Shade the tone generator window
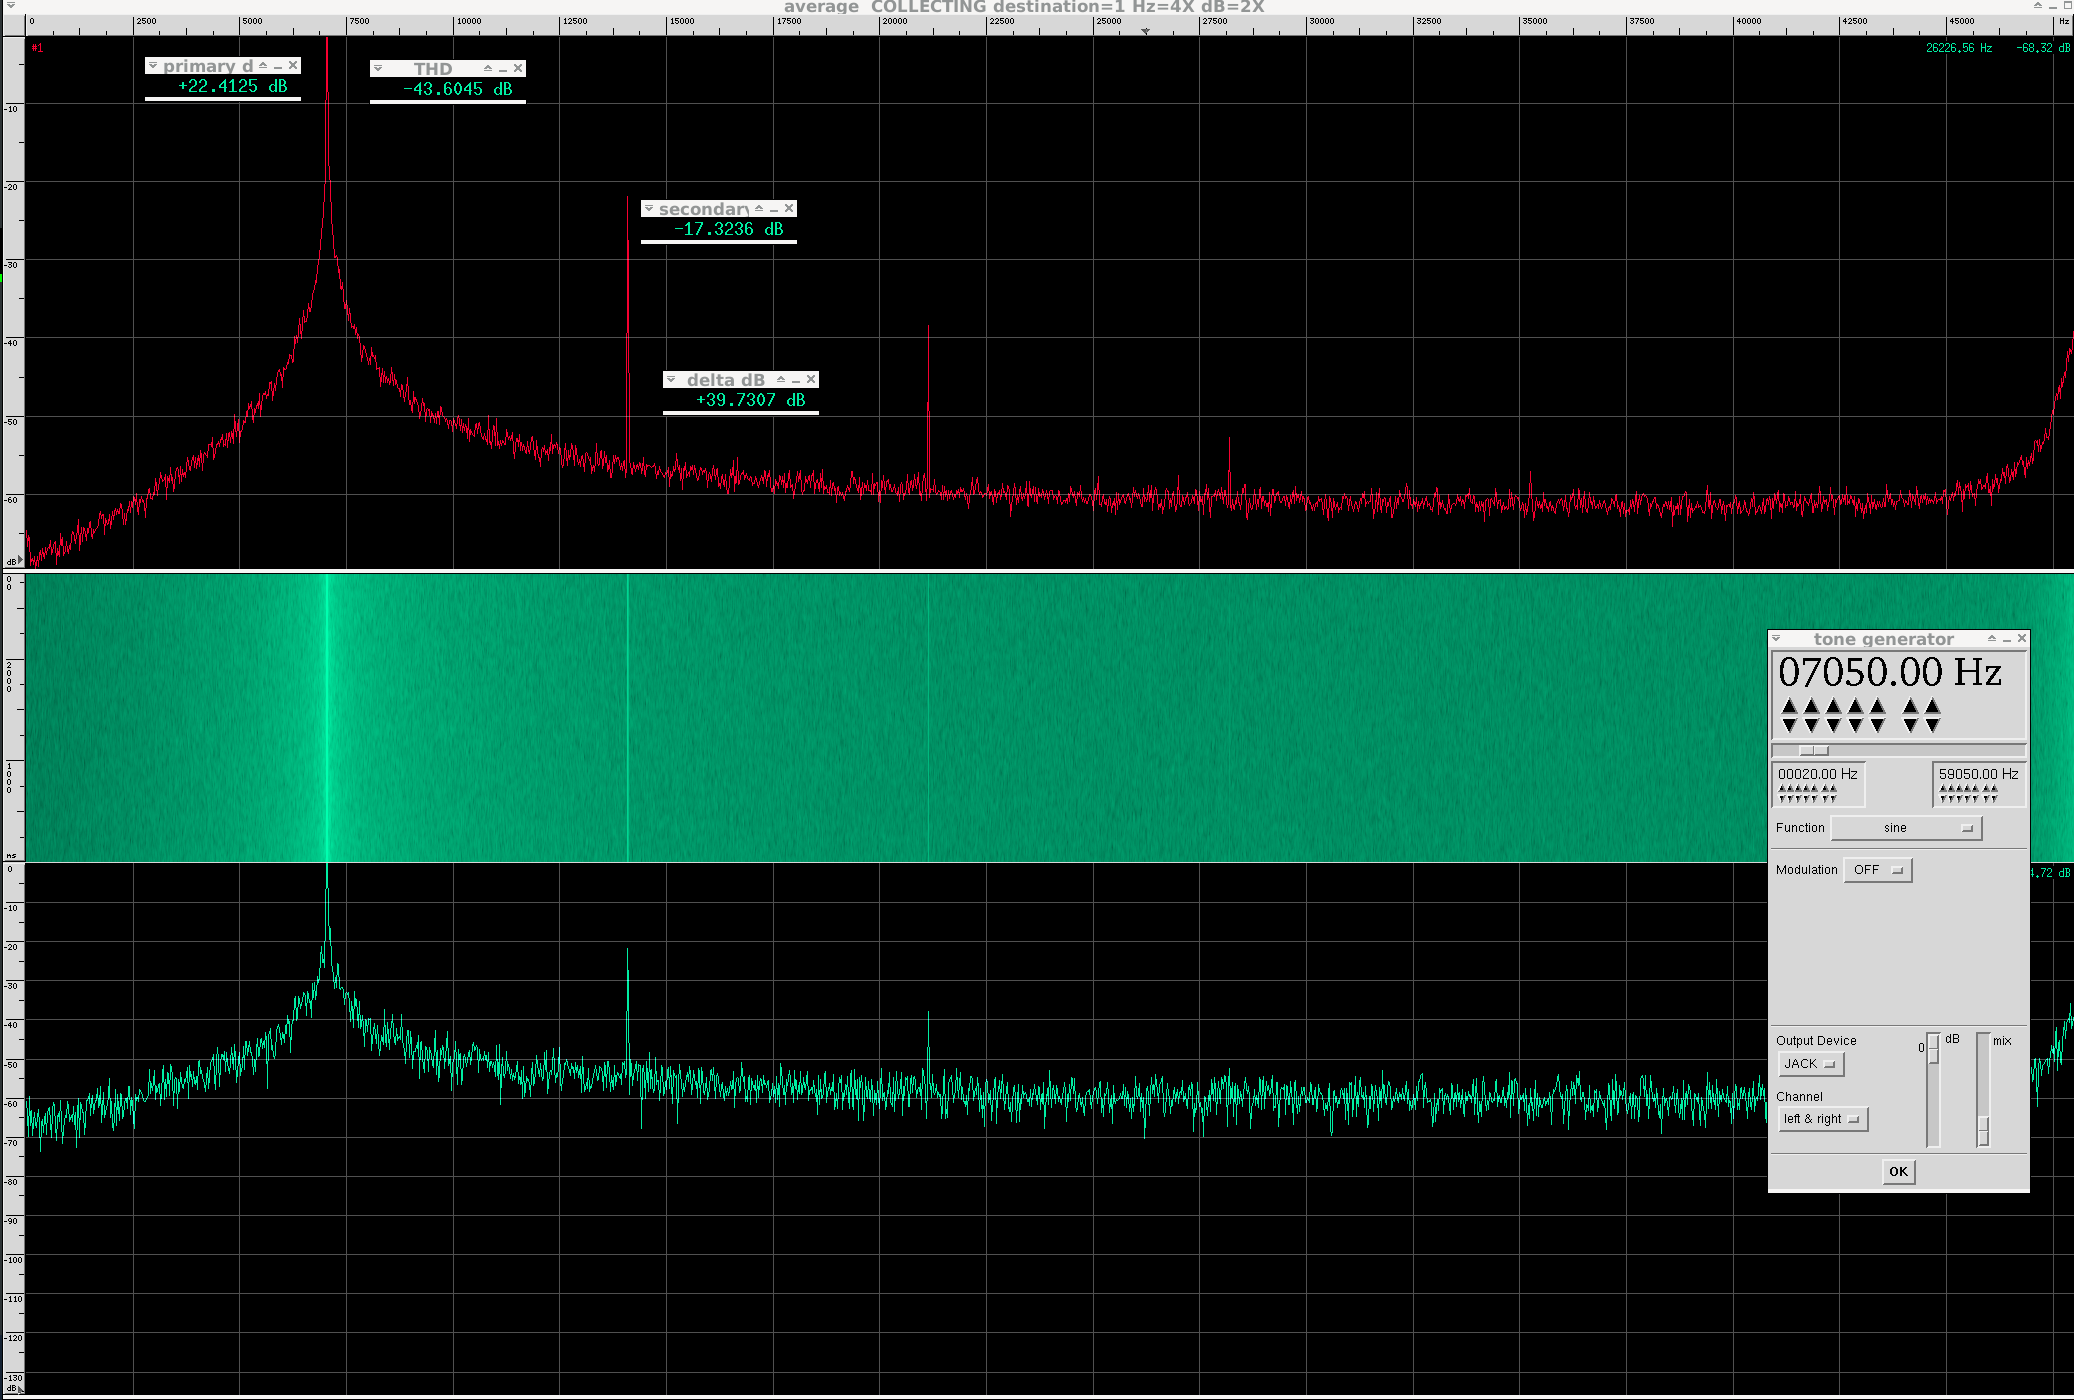The height and width of the screenshot is (1400, 2074). (1992, 639)
